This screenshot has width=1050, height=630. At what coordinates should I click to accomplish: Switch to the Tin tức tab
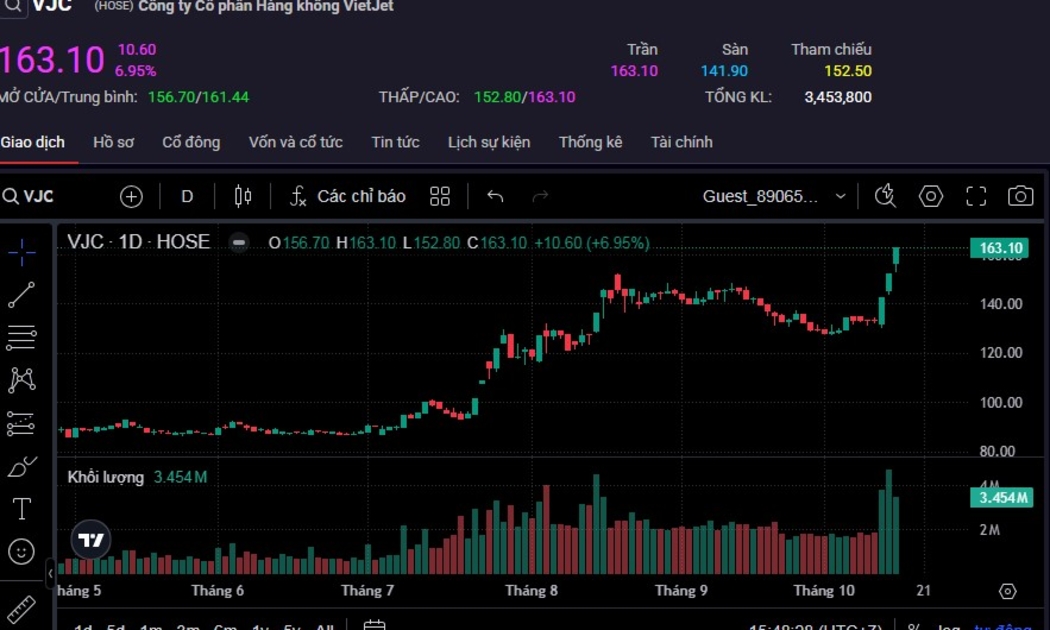click(395, 142)
